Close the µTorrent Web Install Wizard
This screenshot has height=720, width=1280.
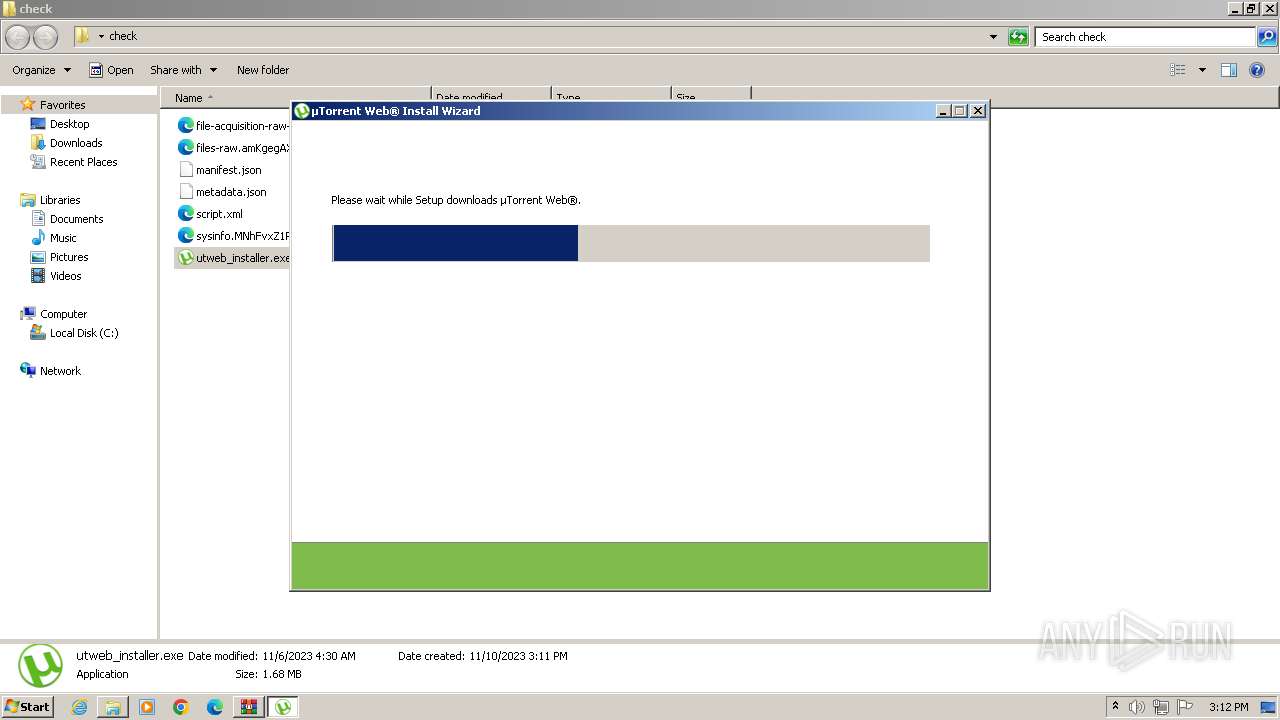tap(978, 111)
